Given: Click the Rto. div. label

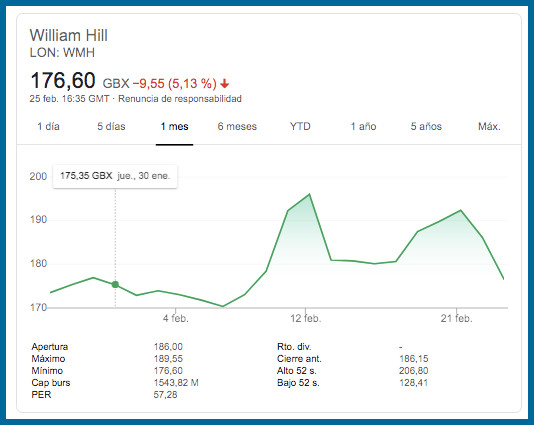Looking at the screenshot, I should pos(294,347).
